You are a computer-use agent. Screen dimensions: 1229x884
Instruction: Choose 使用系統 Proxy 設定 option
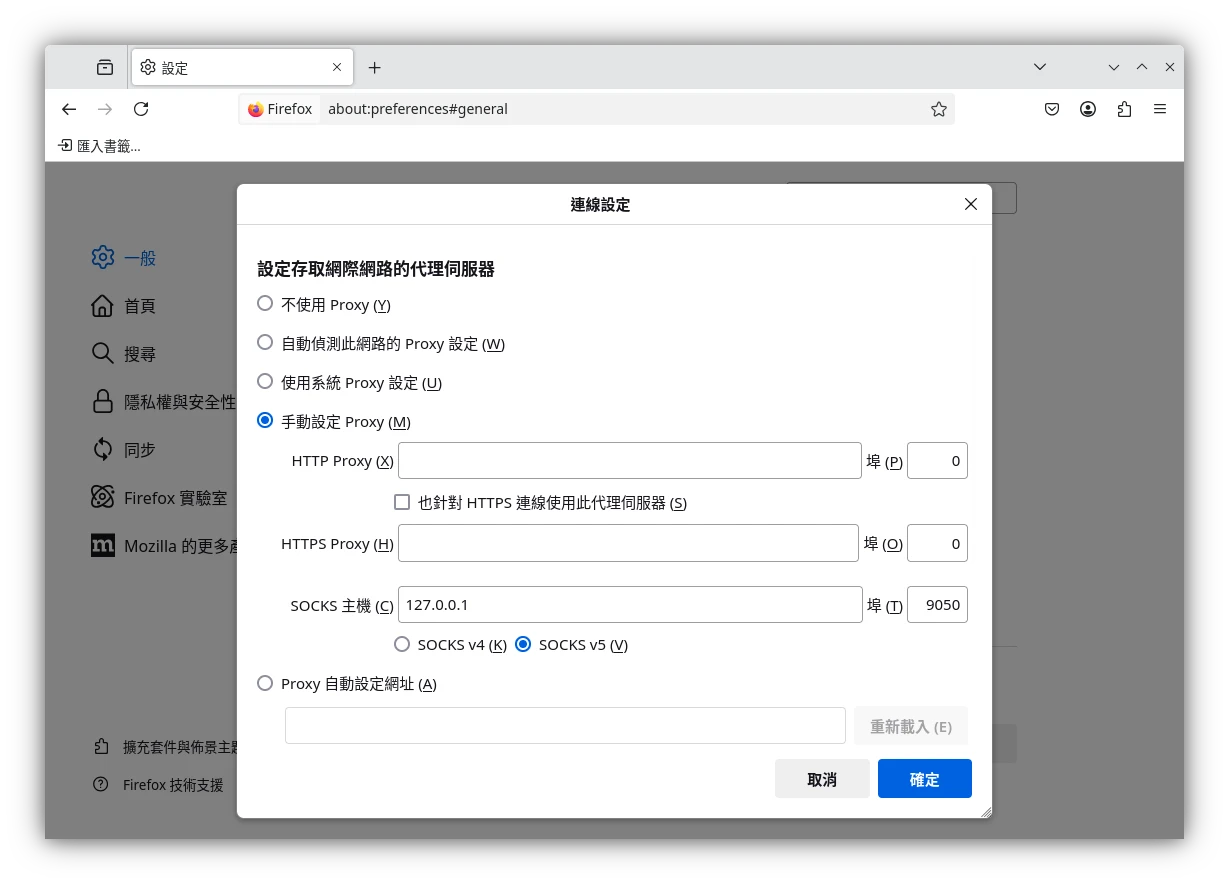pyautogui.click(x=265, y=382)
